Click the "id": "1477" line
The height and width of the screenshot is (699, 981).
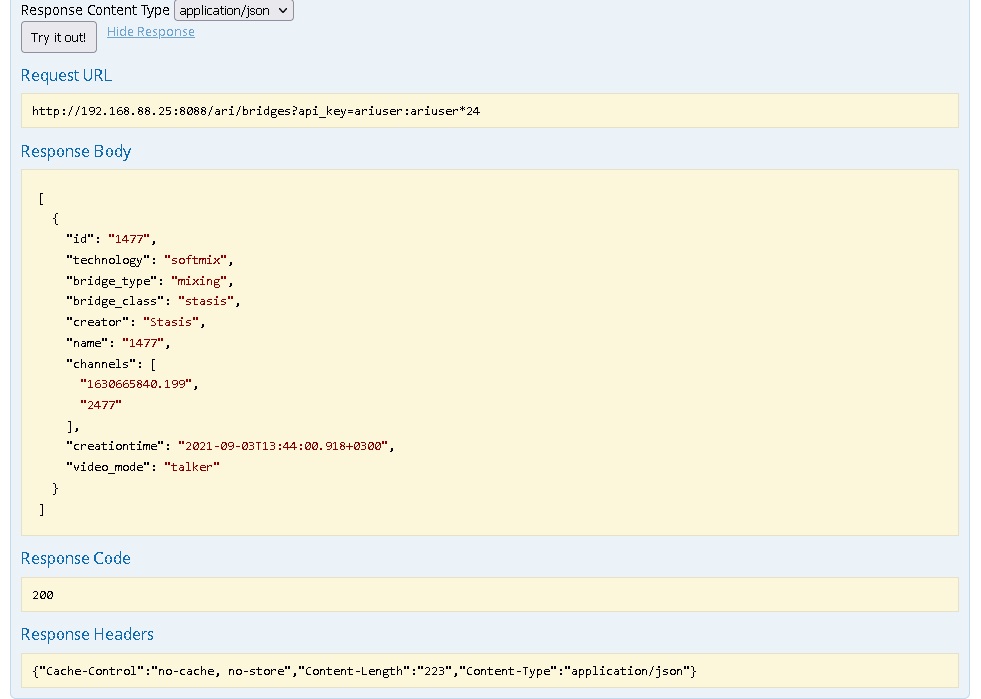(111, 239)
